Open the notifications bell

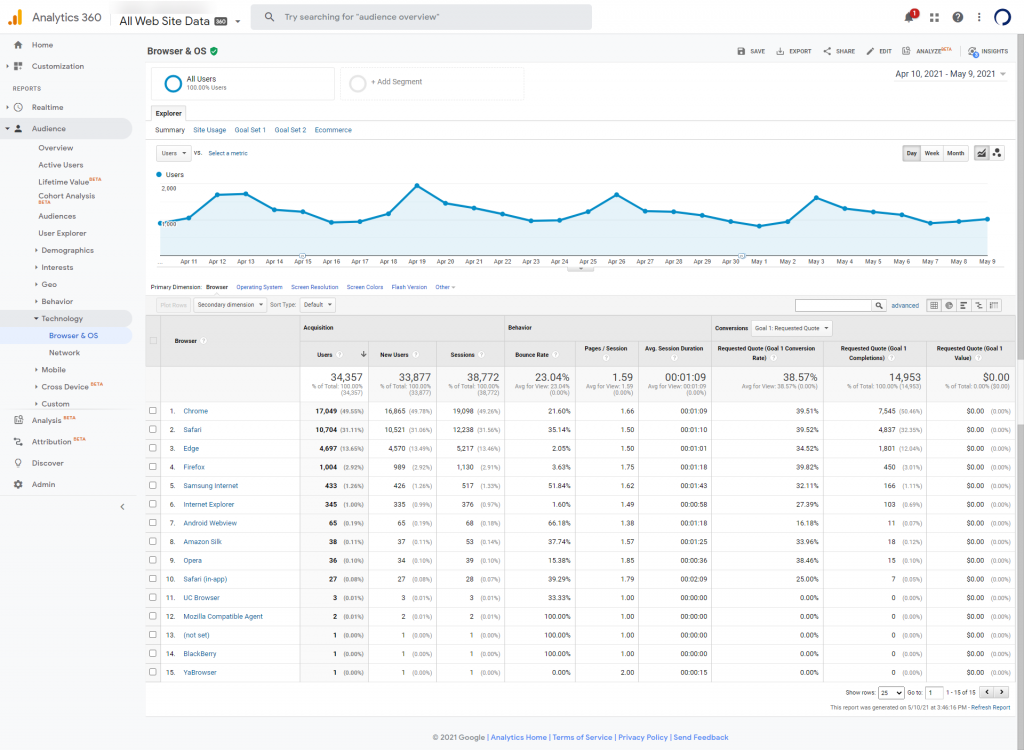pyautogui.click(x=909, y=17)
